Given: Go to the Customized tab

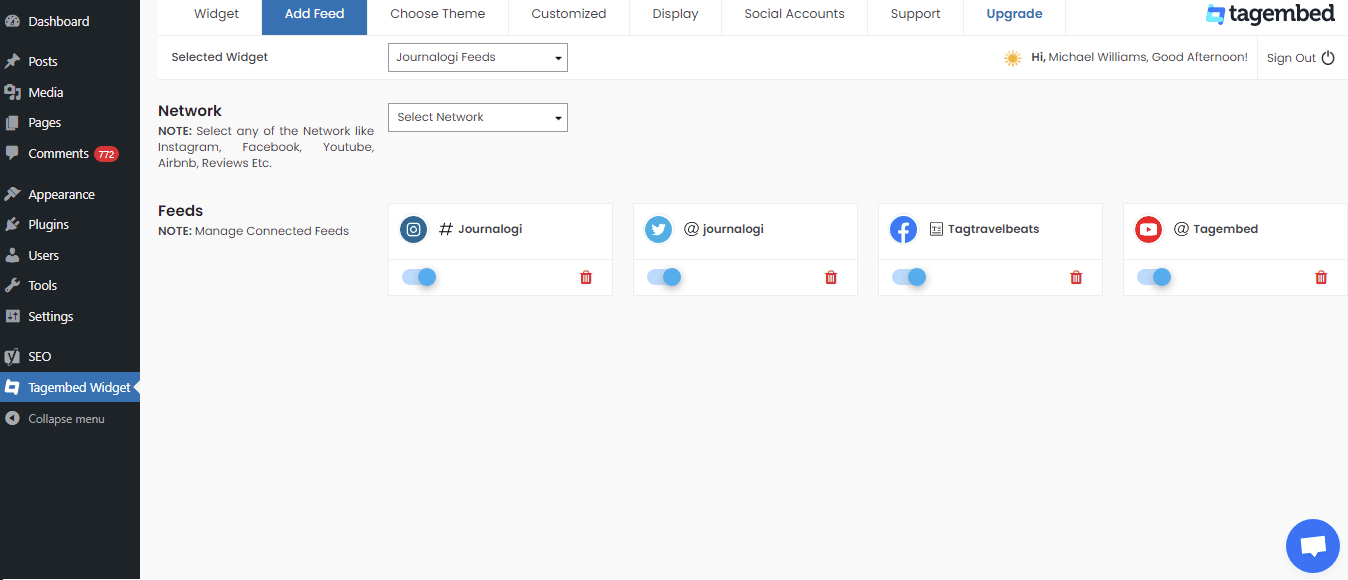Looking at the screenshot, I should click(569, 14).
